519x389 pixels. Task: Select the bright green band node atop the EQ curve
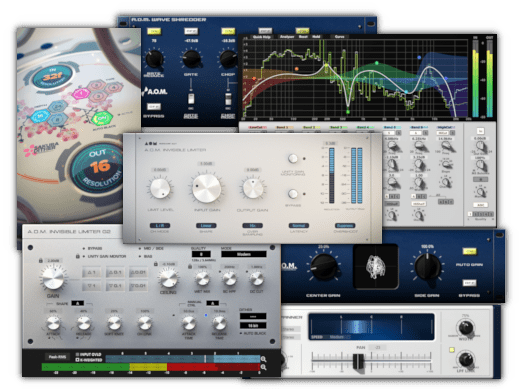coord(377,63)
